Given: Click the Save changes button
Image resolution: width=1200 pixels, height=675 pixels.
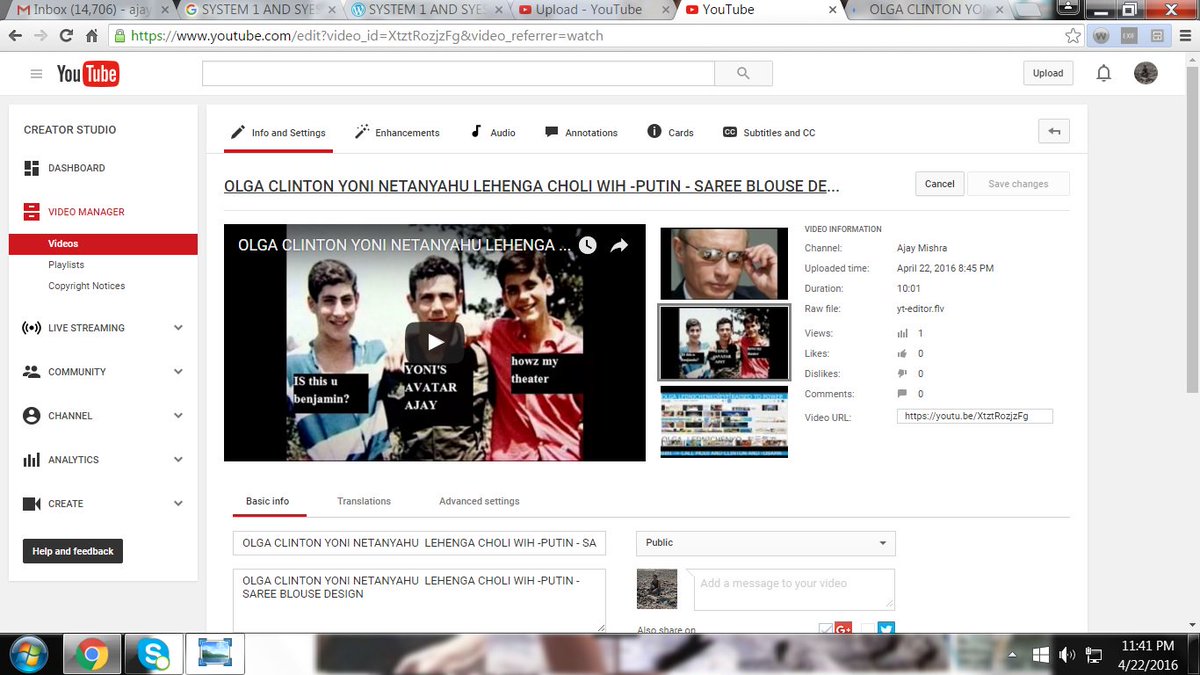Looking at the screenshot, I should pos(1018,184).
